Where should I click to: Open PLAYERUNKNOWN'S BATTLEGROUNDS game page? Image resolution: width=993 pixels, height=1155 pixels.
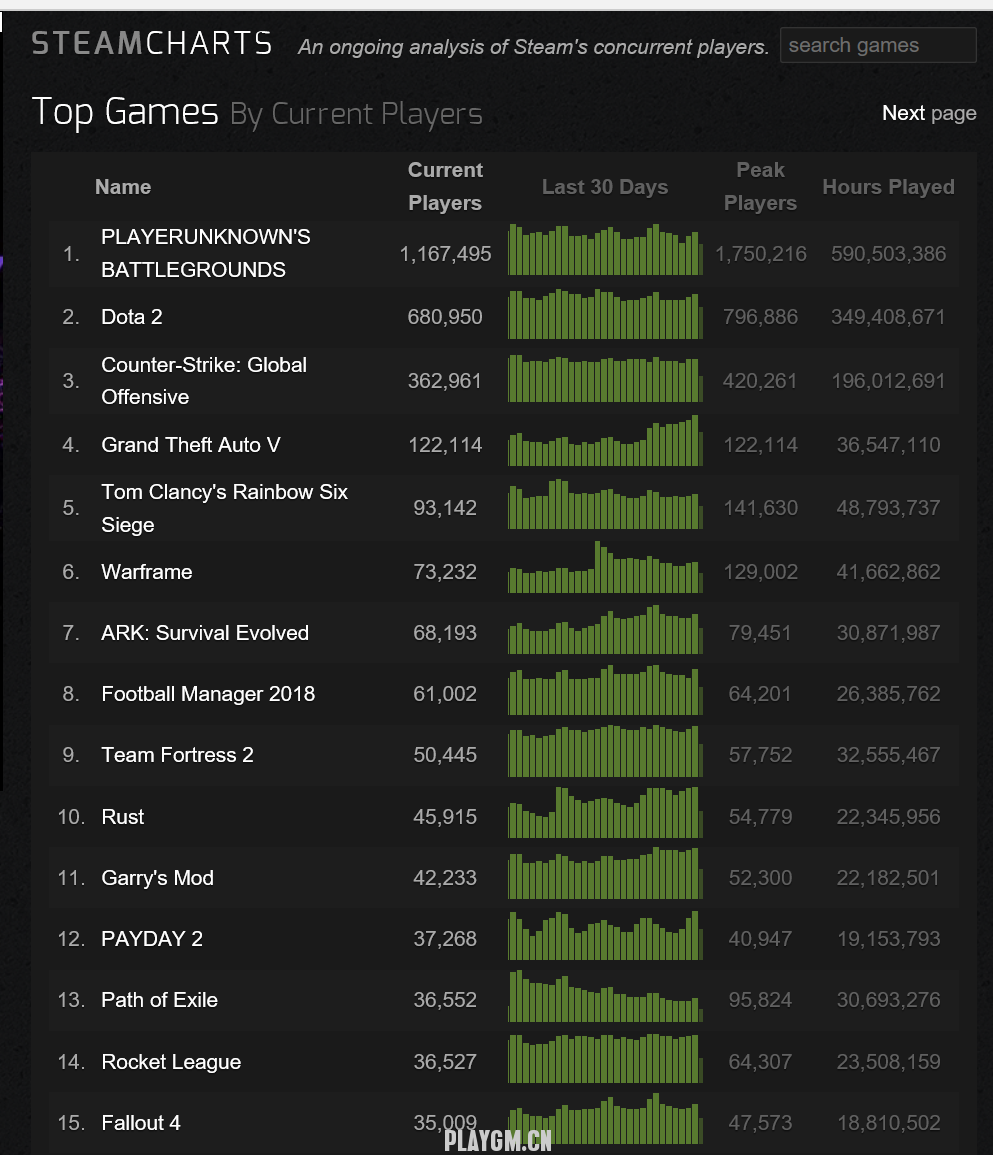(206, 253)
